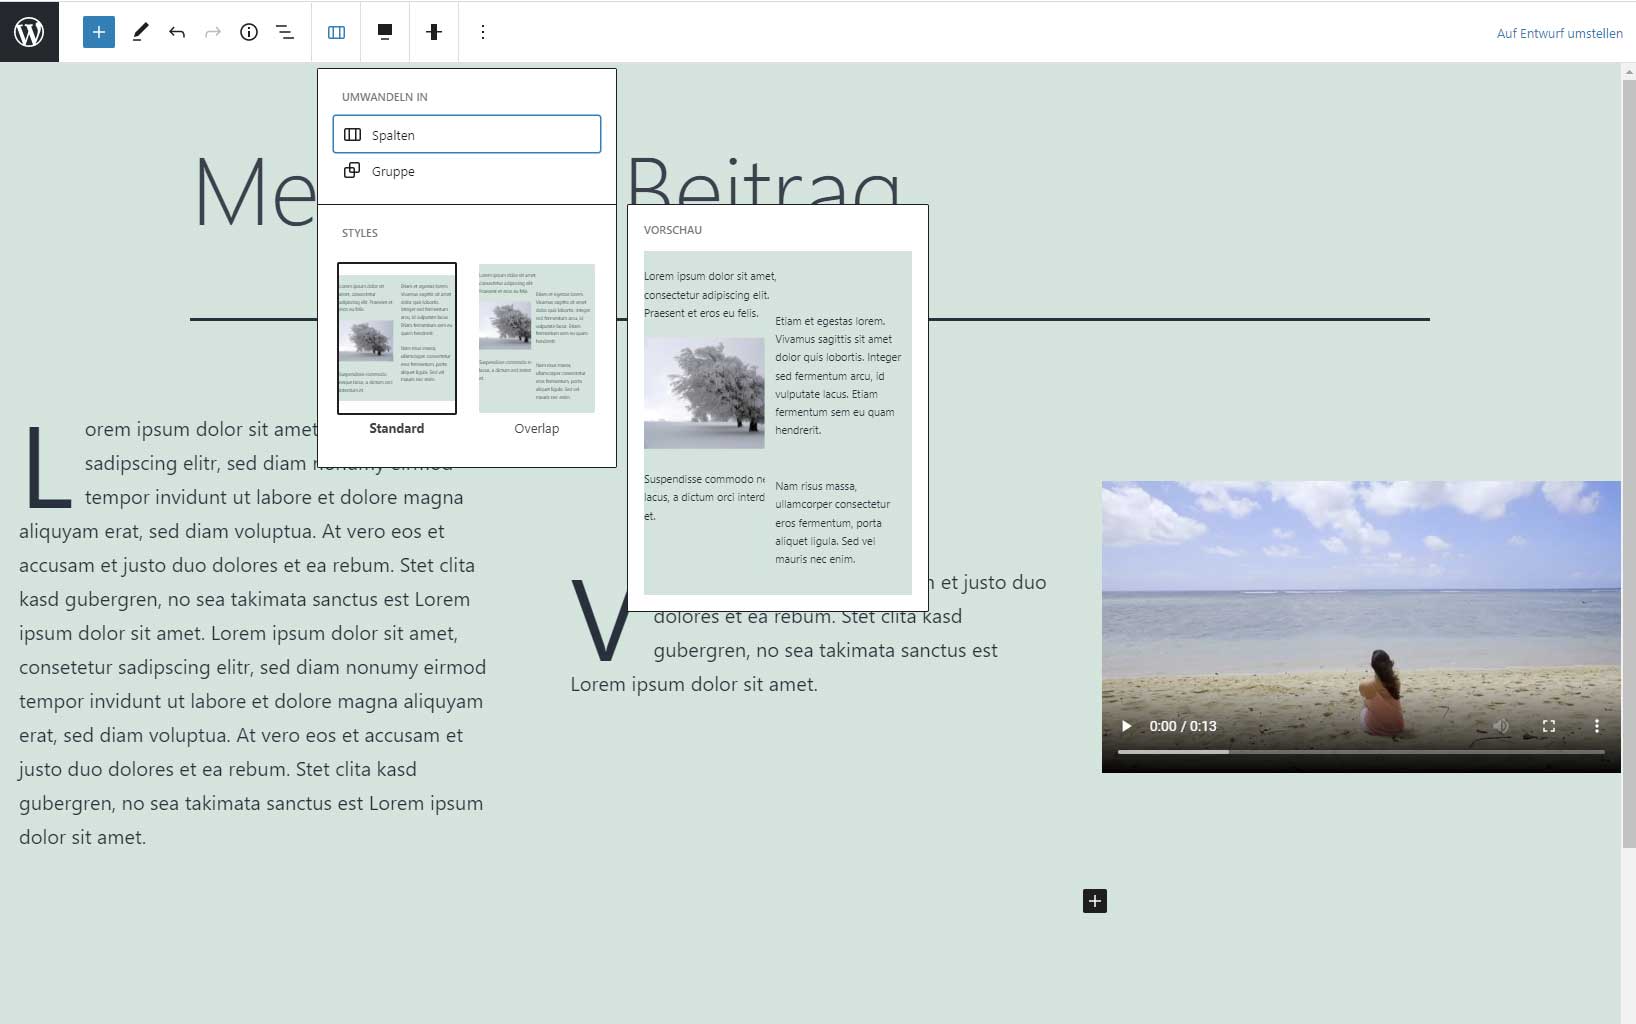The image size is (1636, 1024).
Task: Click the black add block button
Action: [x=1095, y=901]
